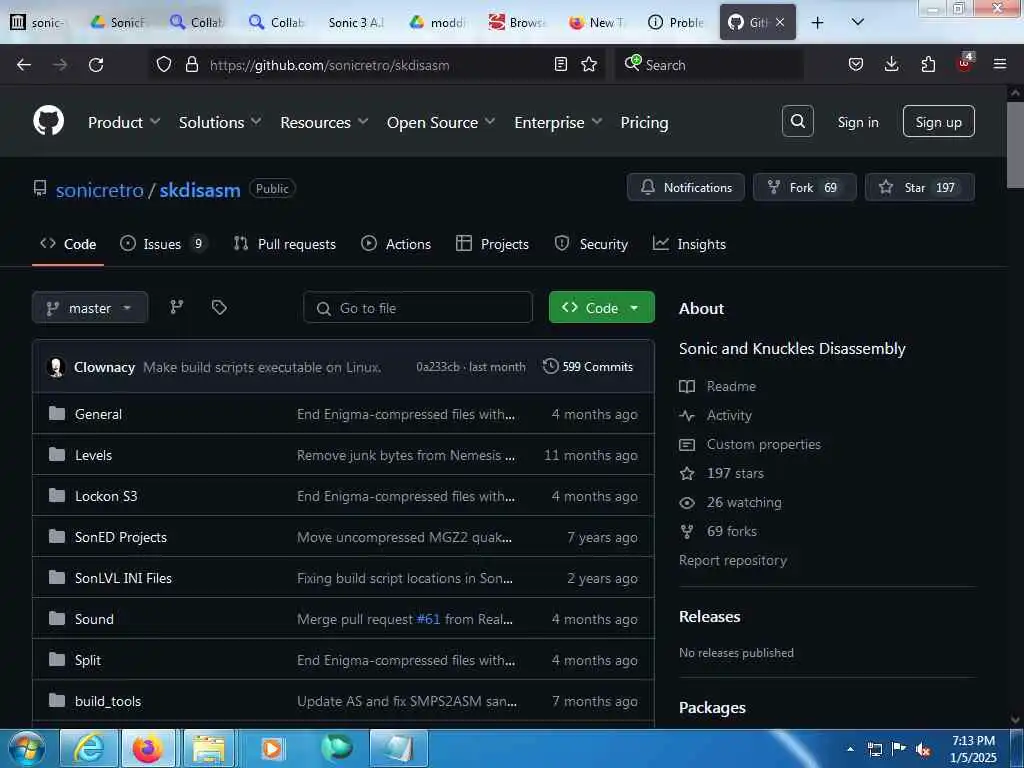Open Firefox downloads arrow icon
1024x768 pixels.
[x=891, y=64]
